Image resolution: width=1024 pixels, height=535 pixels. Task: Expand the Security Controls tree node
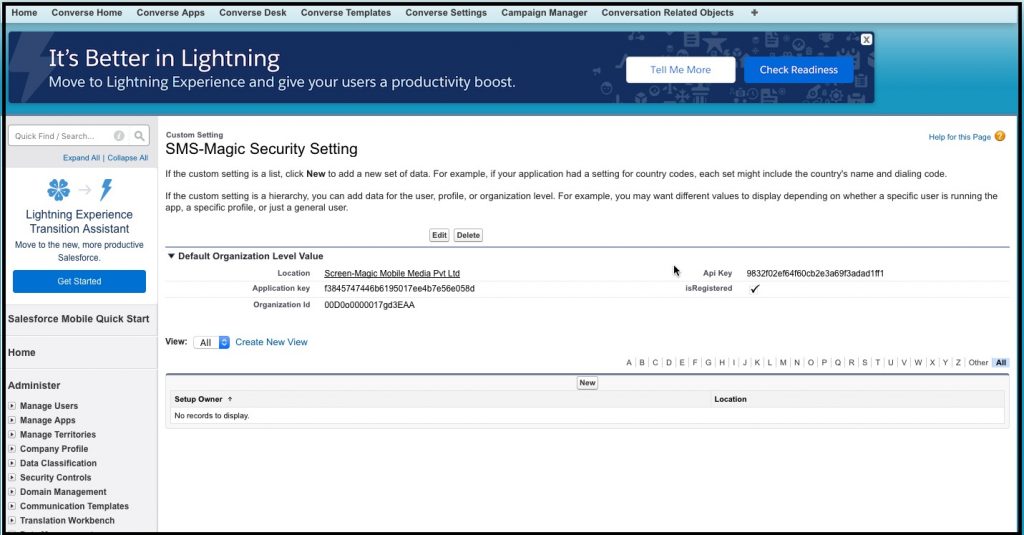coord(12,478)
